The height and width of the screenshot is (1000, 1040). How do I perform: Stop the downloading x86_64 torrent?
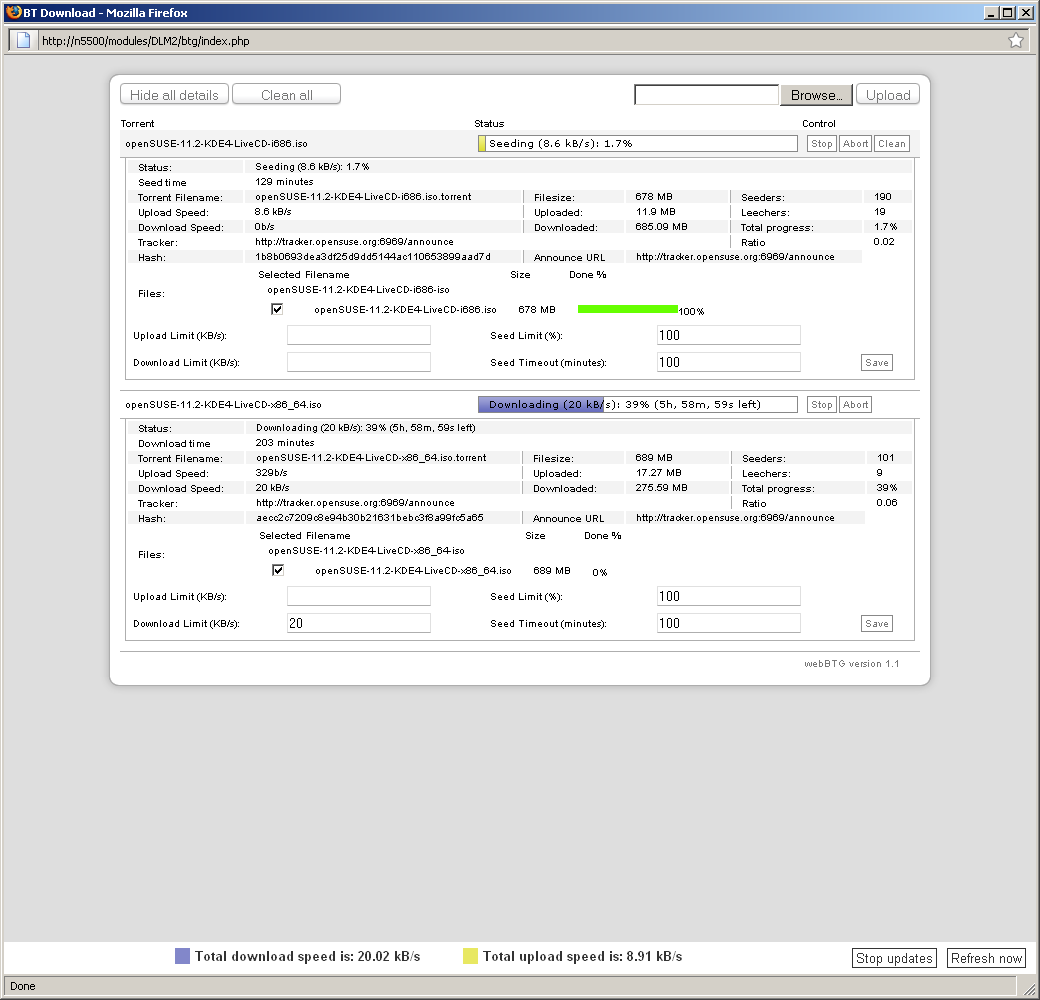pyautogui.click(x=822, y=405)
